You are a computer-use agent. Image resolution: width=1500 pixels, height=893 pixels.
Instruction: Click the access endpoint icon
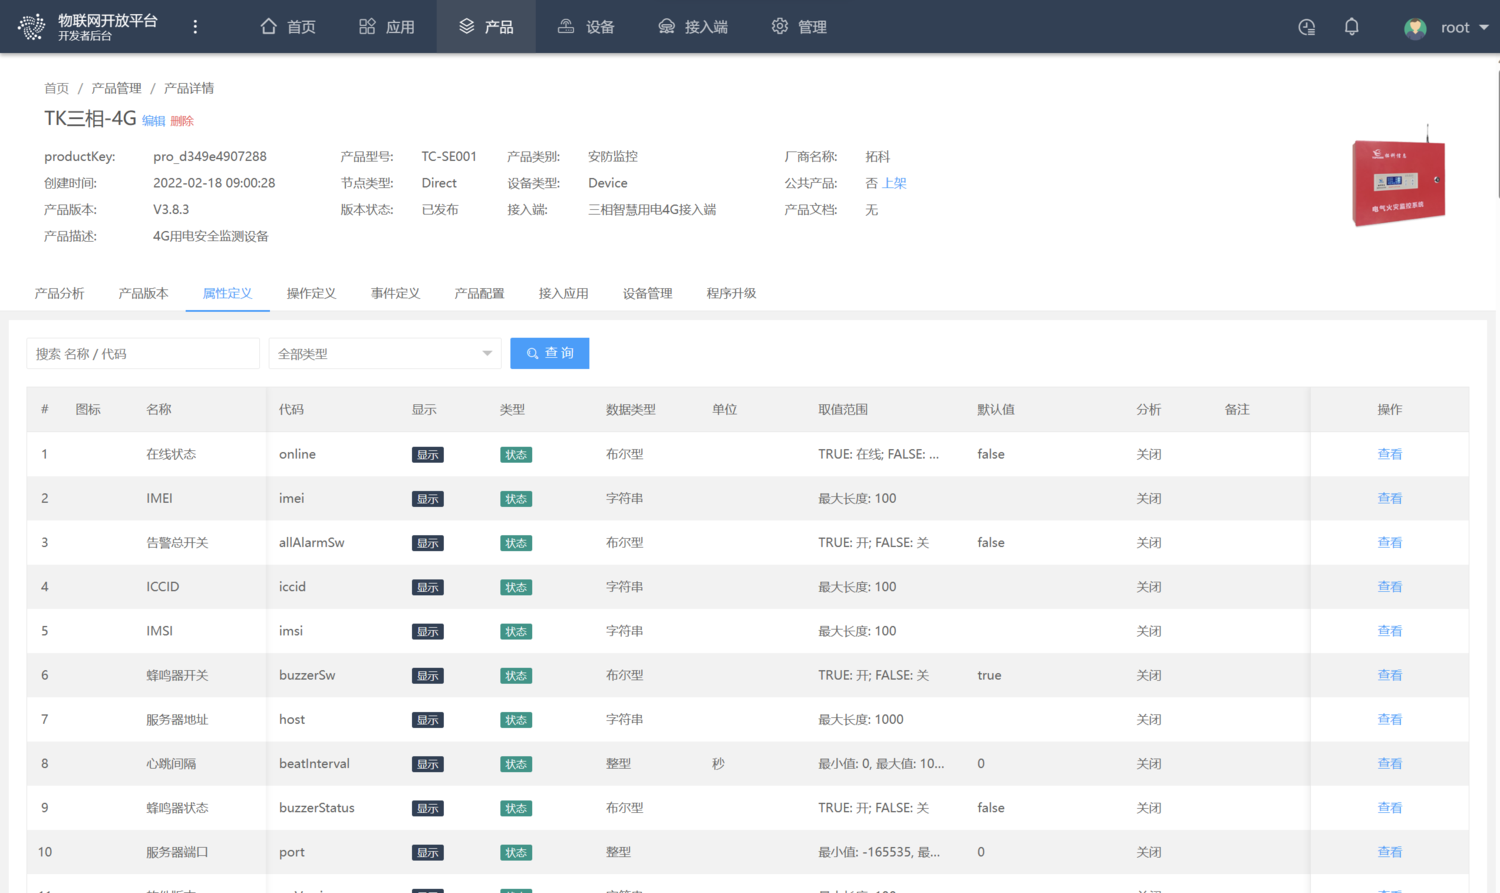click(666, 26)
